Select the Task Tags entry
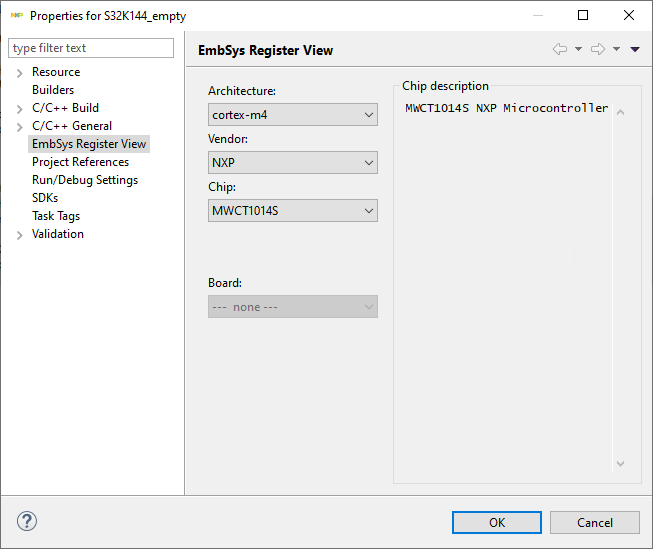This screenshot has width=653, height=549. click(x=56, y=216)
